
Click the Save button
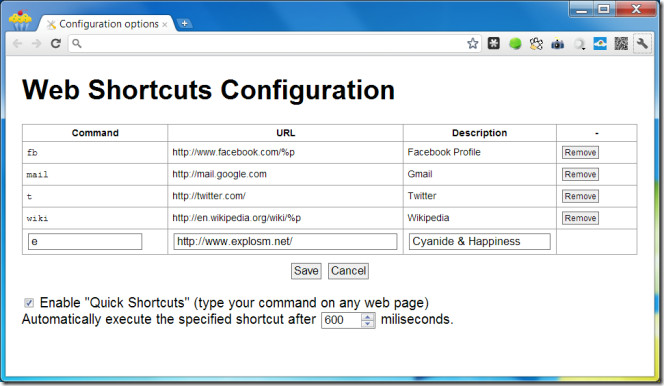point(306,271)
